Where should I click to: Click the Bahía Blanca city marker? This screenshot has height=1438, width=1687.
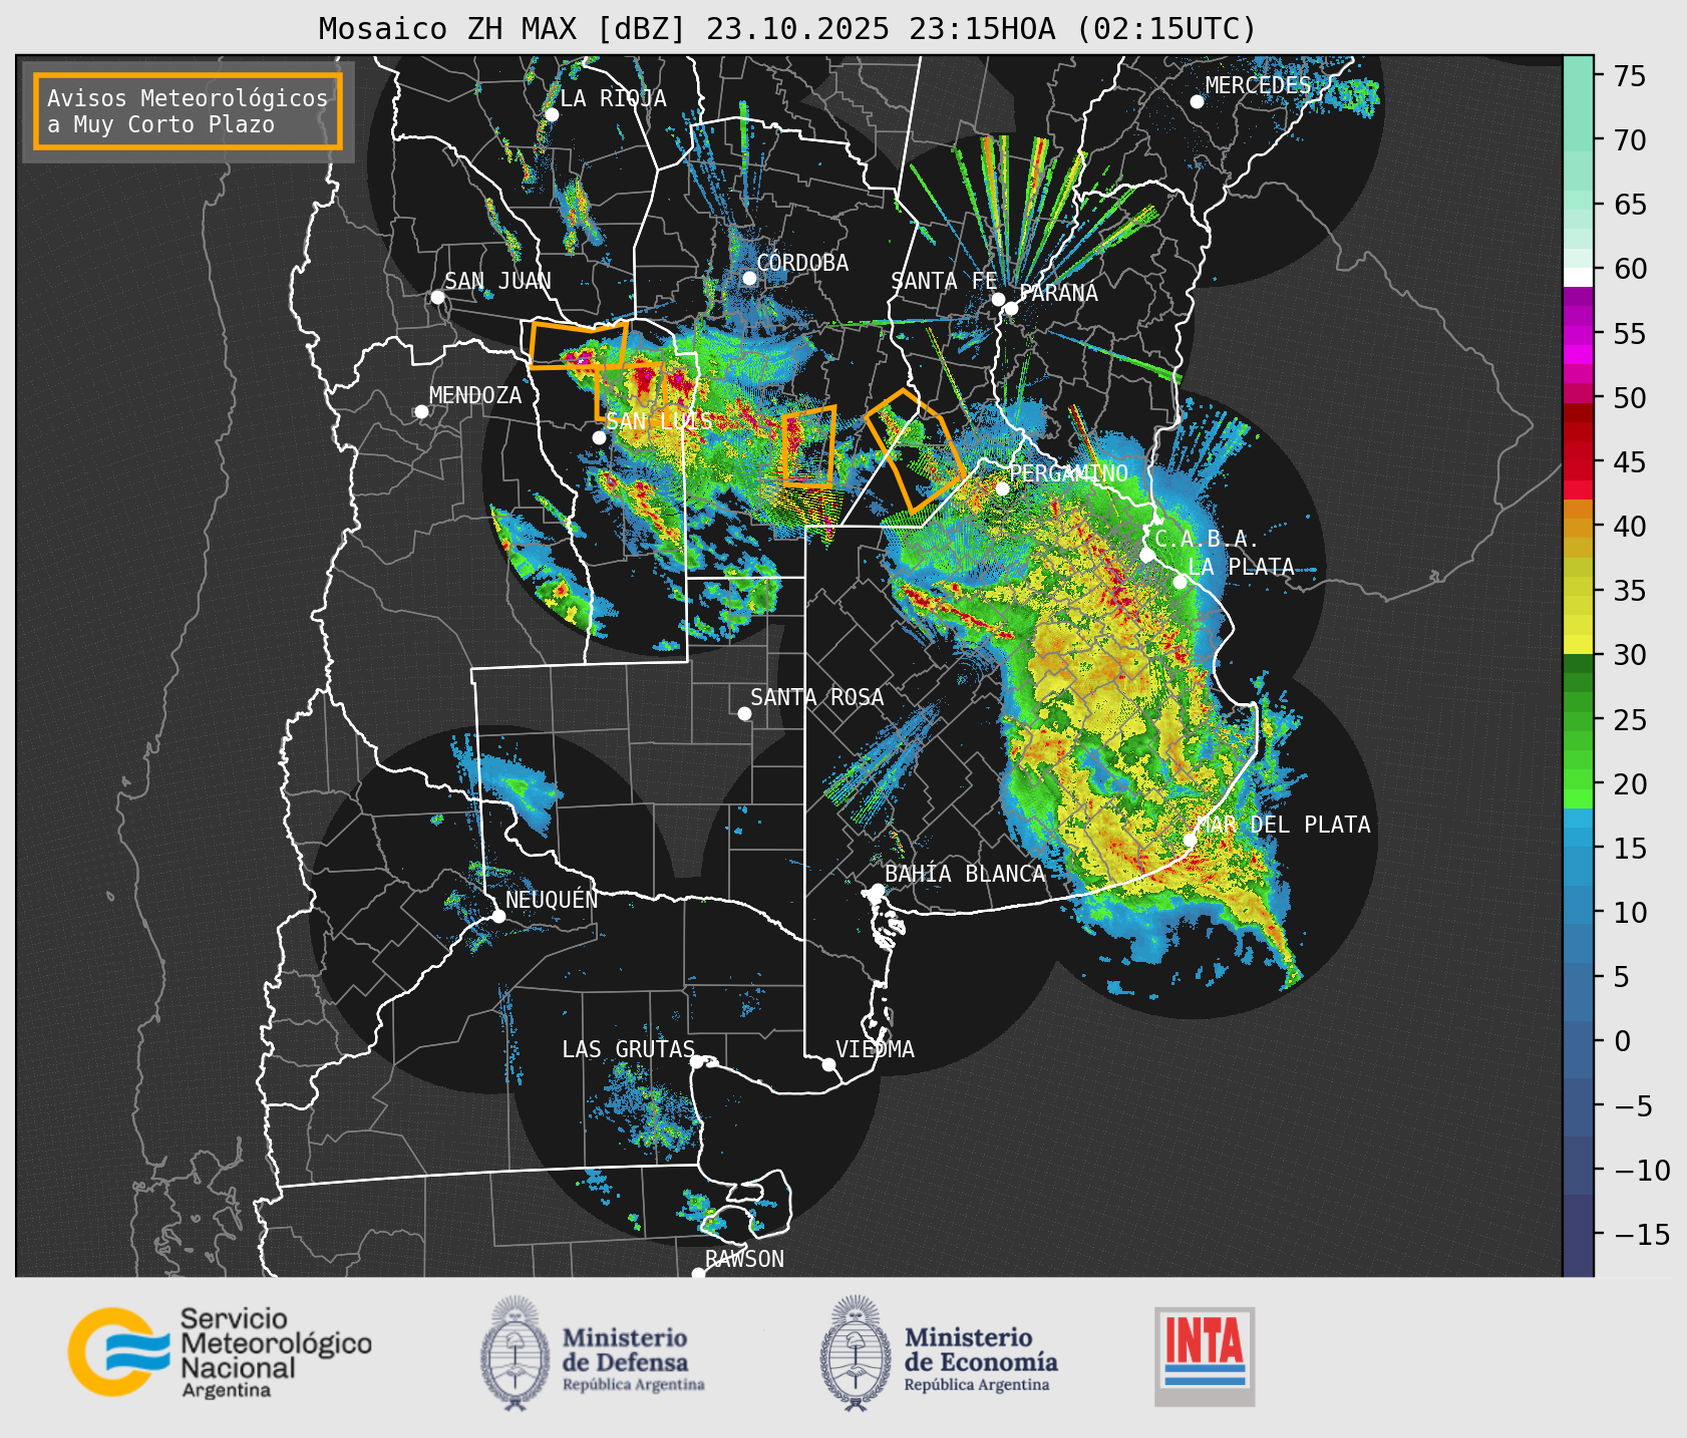[x=877, y=889]
